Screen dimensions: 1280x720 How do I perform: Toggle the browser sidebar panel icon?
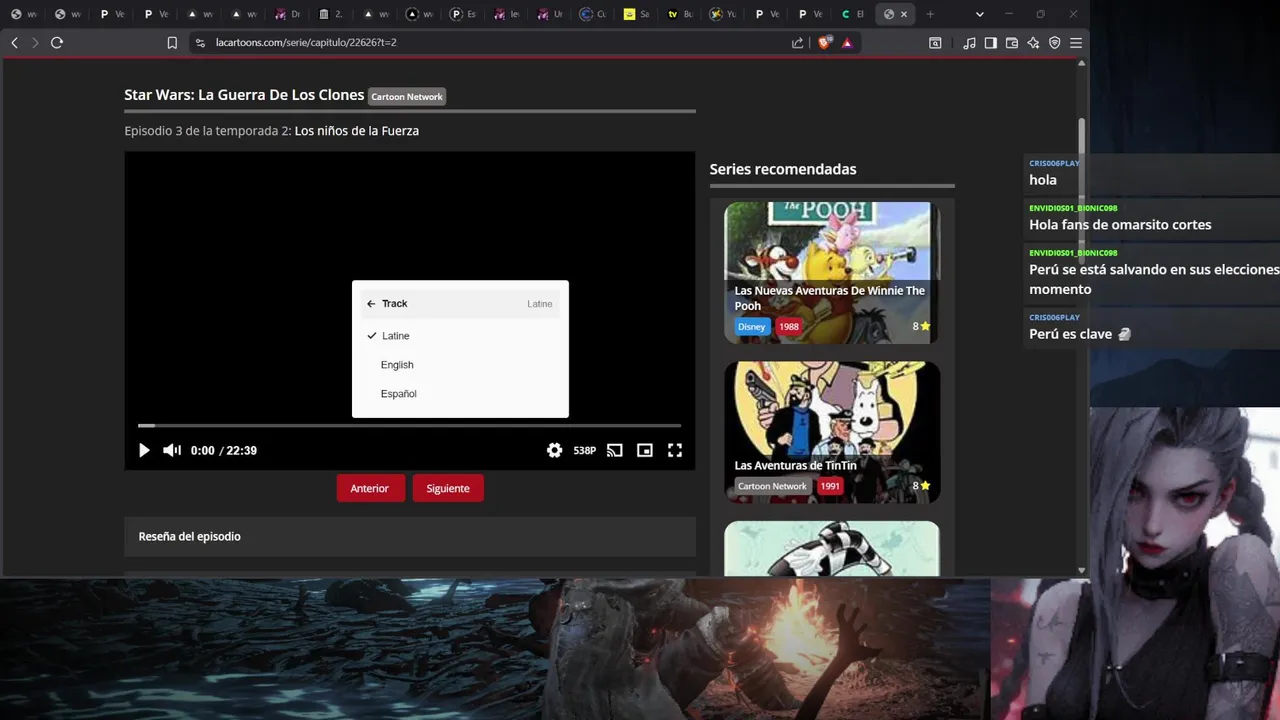pos(990,43)
